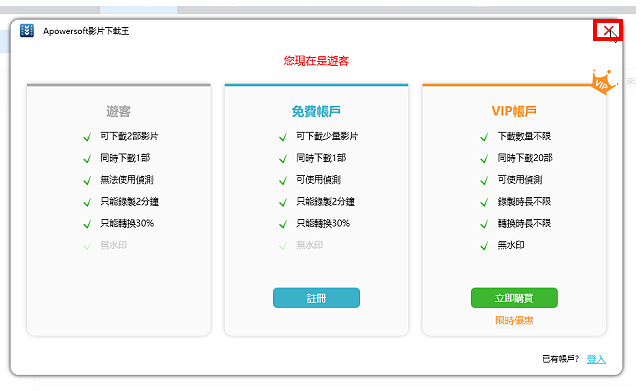
Task: Click the 遊客 card heading
Action: pyautogui.click(x=119, y=111)
